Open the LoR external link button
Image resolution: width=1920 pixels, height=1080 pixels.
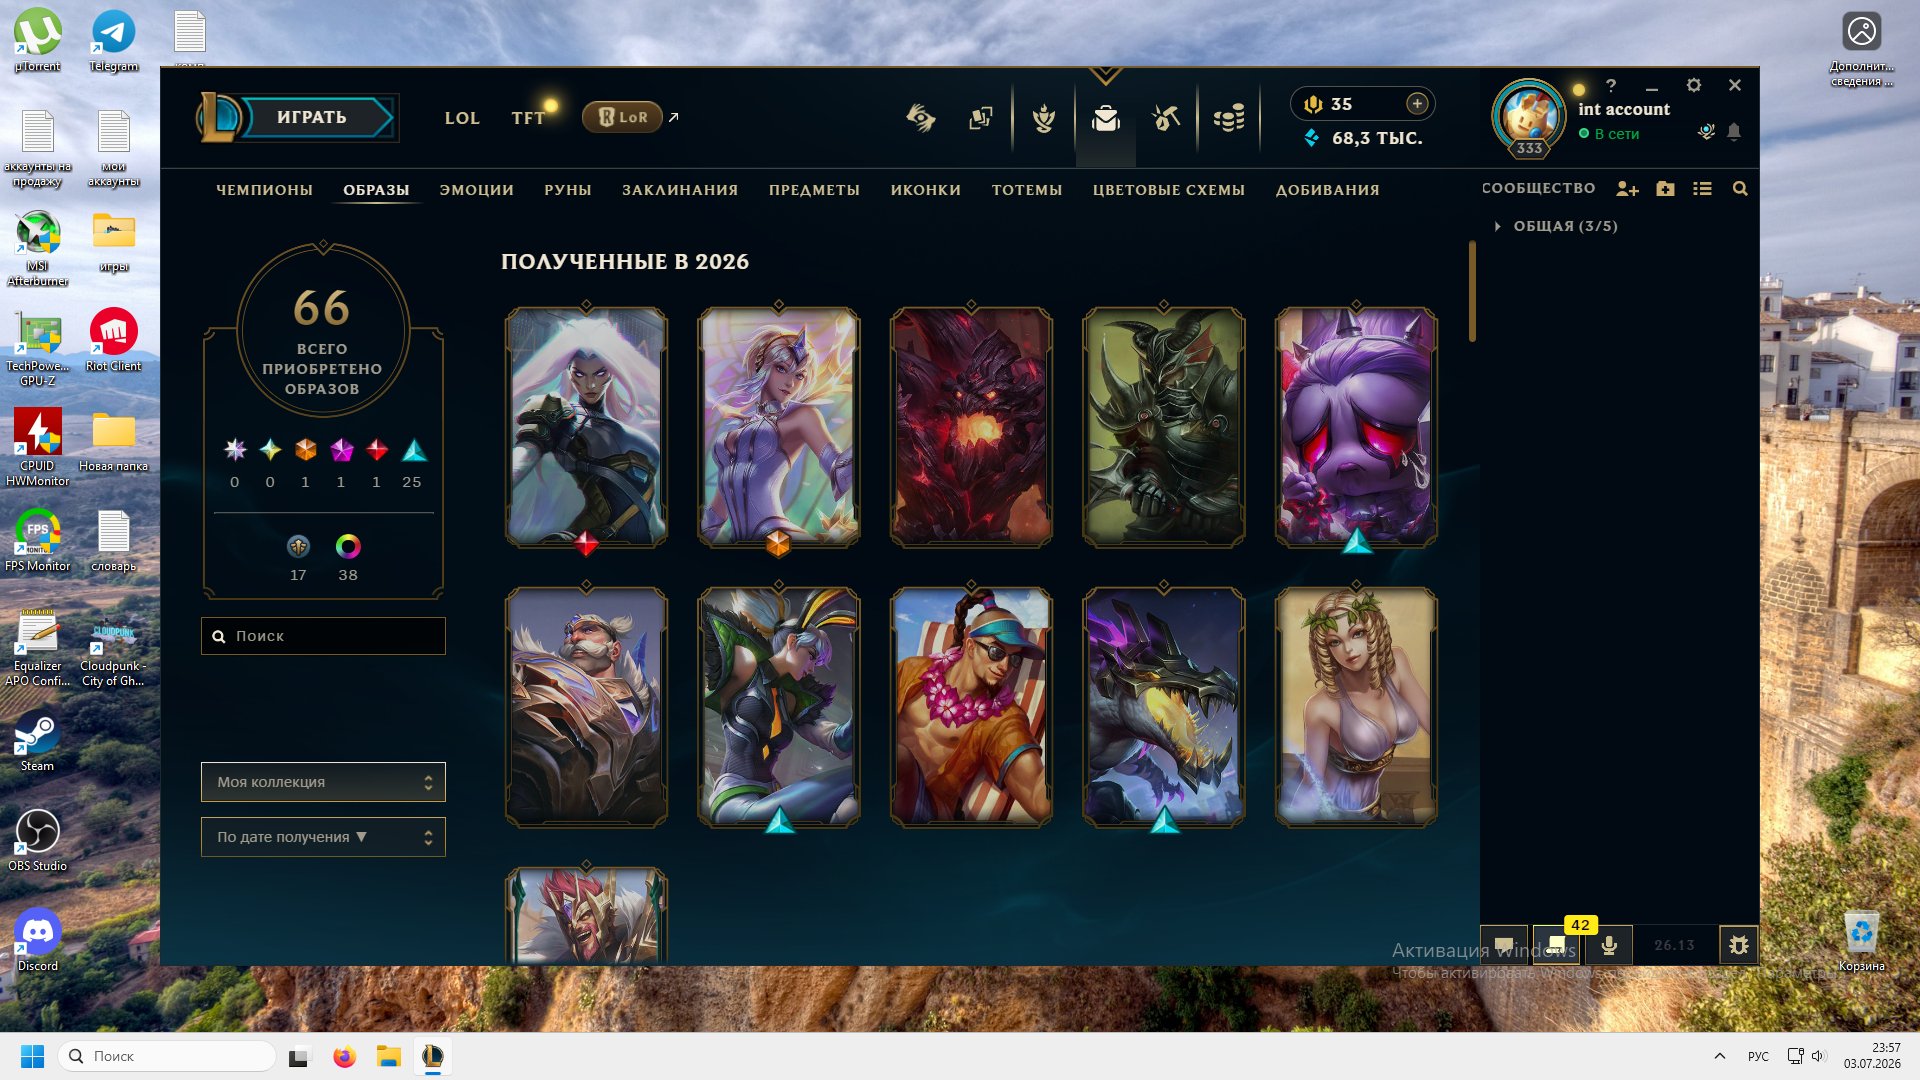pyautogui.click(x=622, y=117)
